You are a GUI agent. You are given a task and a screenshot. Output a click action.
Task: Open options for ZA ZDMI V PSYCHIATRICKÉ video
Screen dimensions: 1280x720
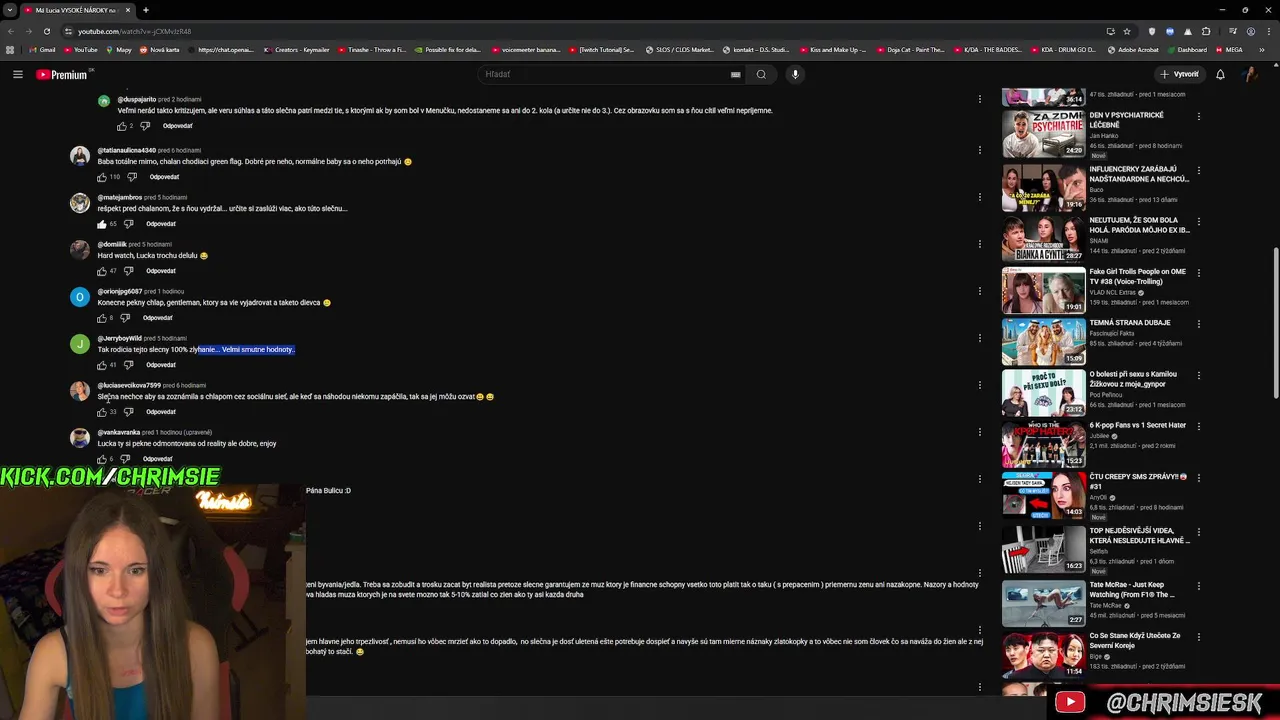pos(1198,116)
